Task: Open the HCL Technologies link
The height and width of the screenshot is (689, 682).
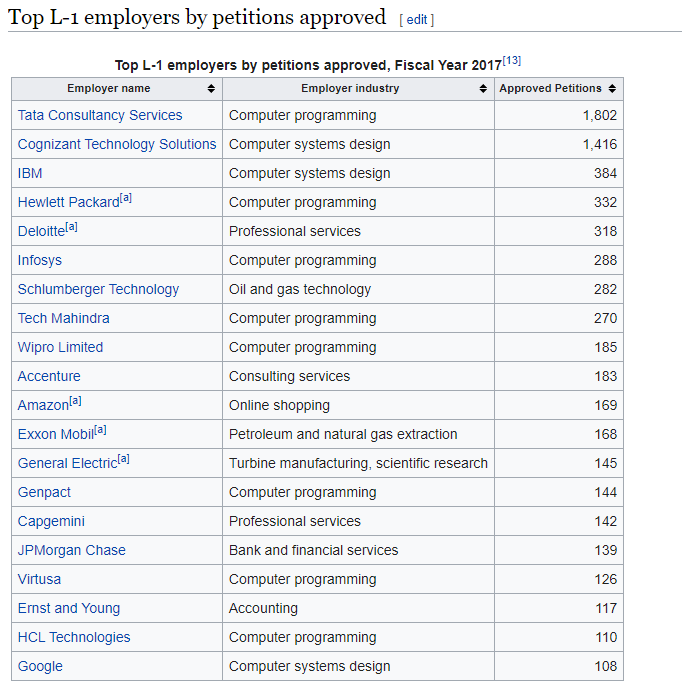Action: [74, 637]
